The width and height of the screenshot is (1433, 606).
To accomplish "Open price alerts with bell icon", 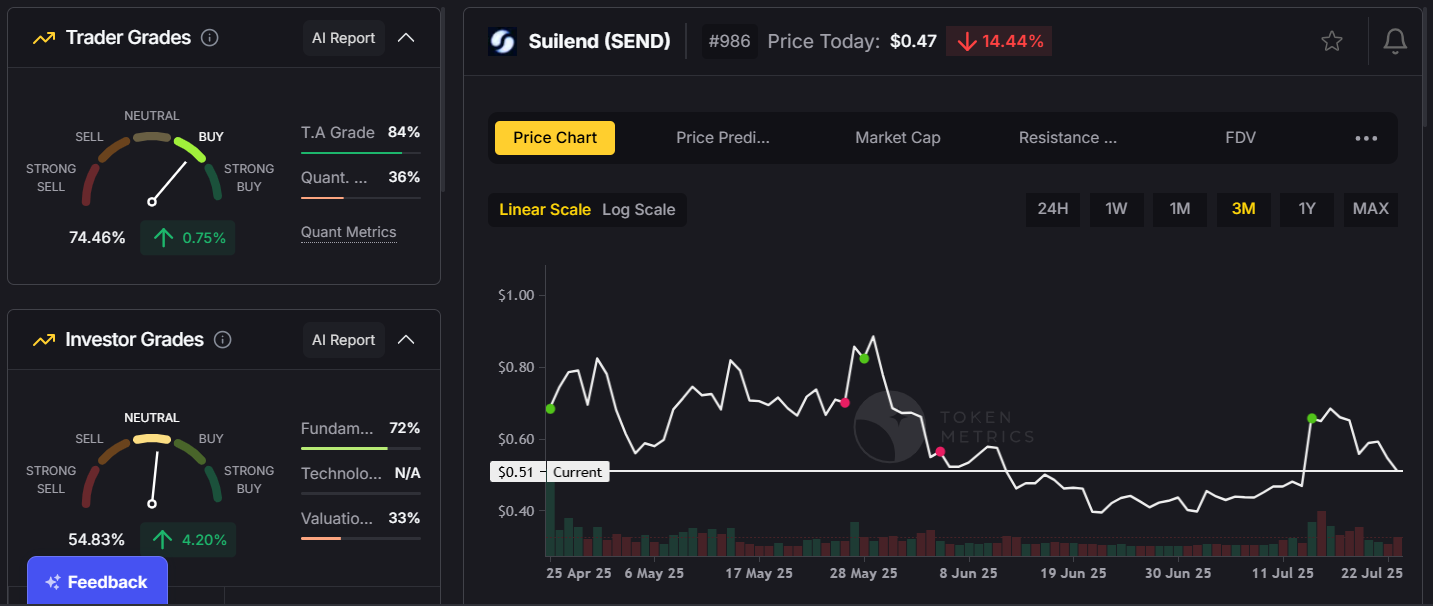I will (1395, 41).
